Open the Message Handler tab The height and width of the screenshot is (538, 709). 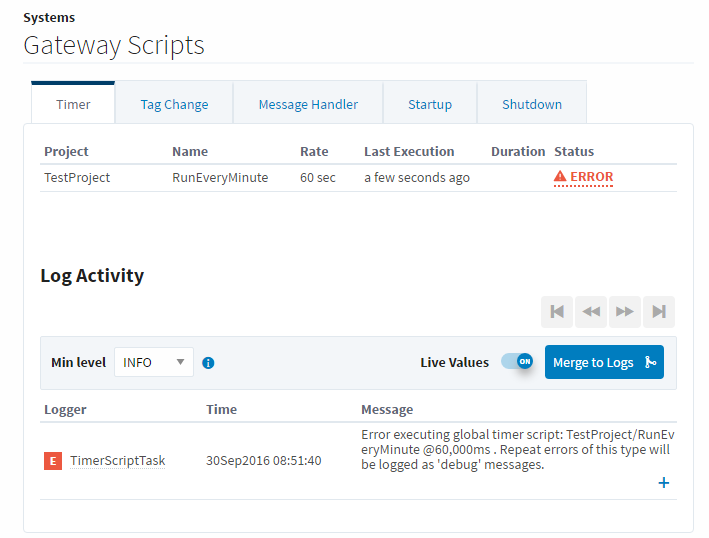coord(308,104)
